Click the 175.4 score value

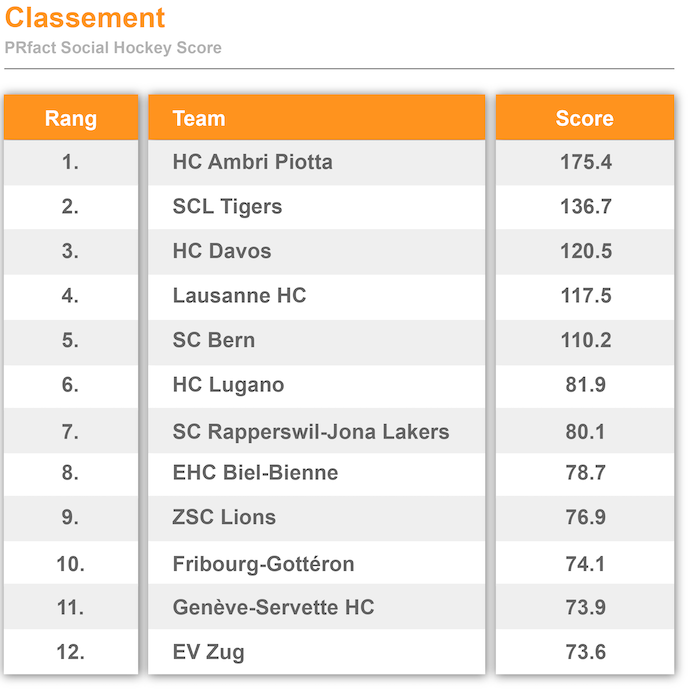[x=585, y=162]
